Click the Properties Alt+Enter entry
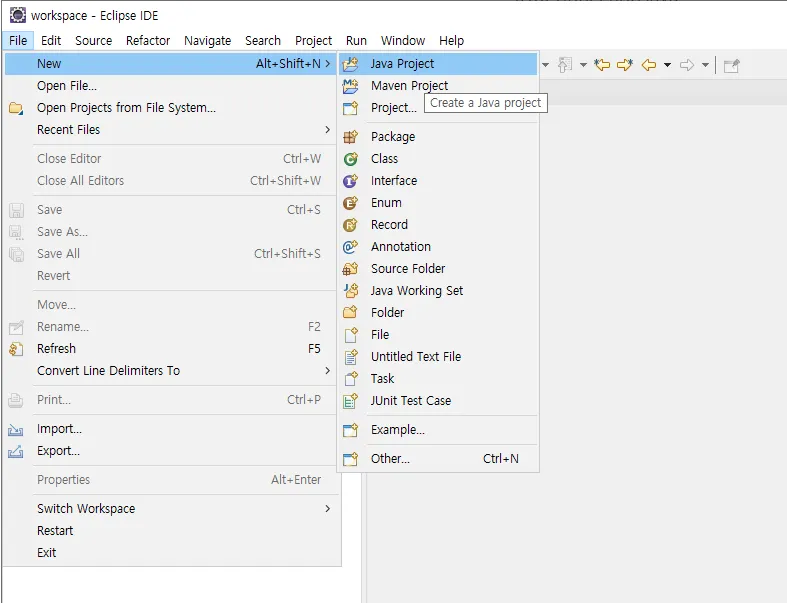 (171, 480)
